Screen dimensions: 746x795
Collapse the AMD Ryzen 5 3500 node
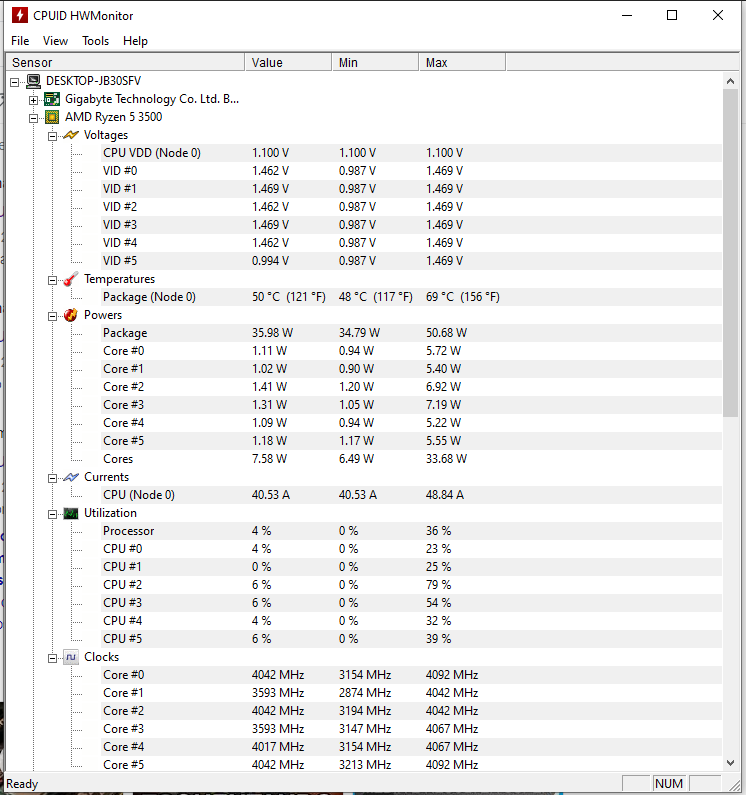tap(33, 118)
